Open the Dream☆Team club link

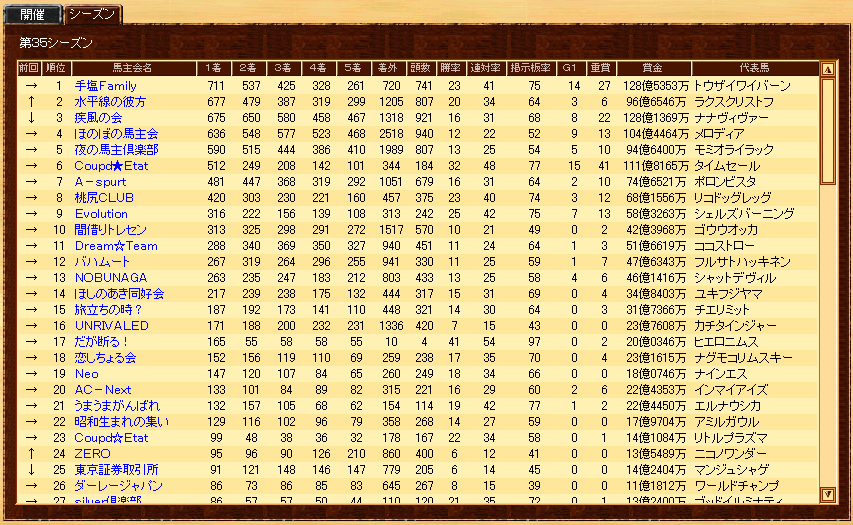click(x=116, y=246)
